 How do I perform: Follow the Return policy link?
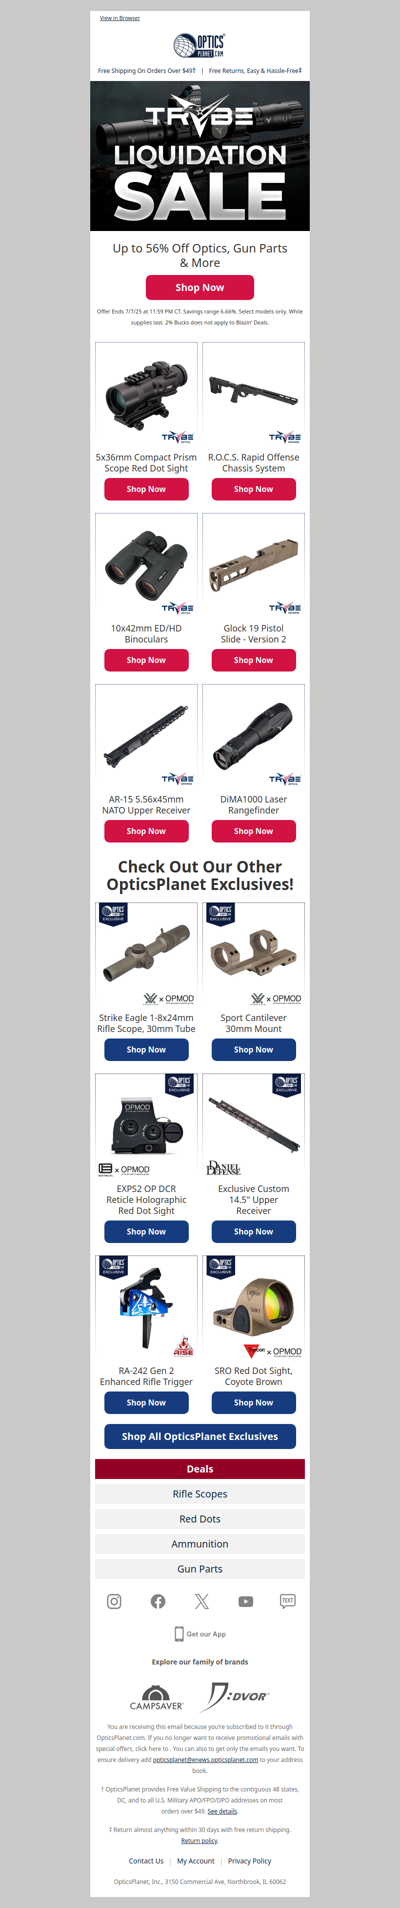(x=199, y=1841)
